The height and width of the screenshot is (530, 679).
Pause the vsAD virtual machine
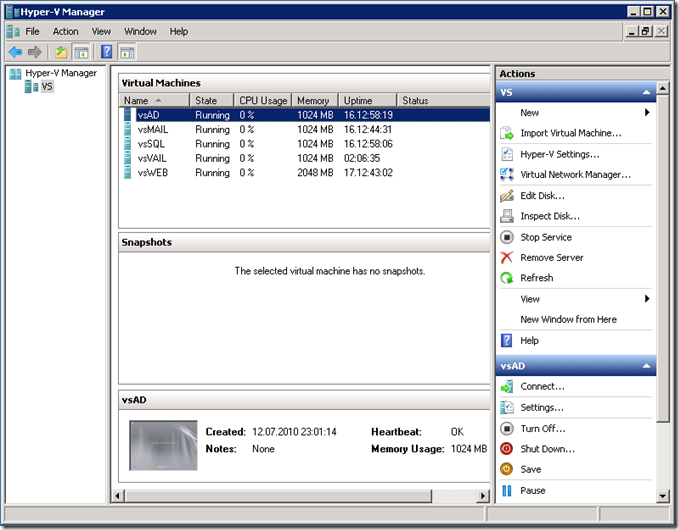pyautogui.click(x=532, y=491)
